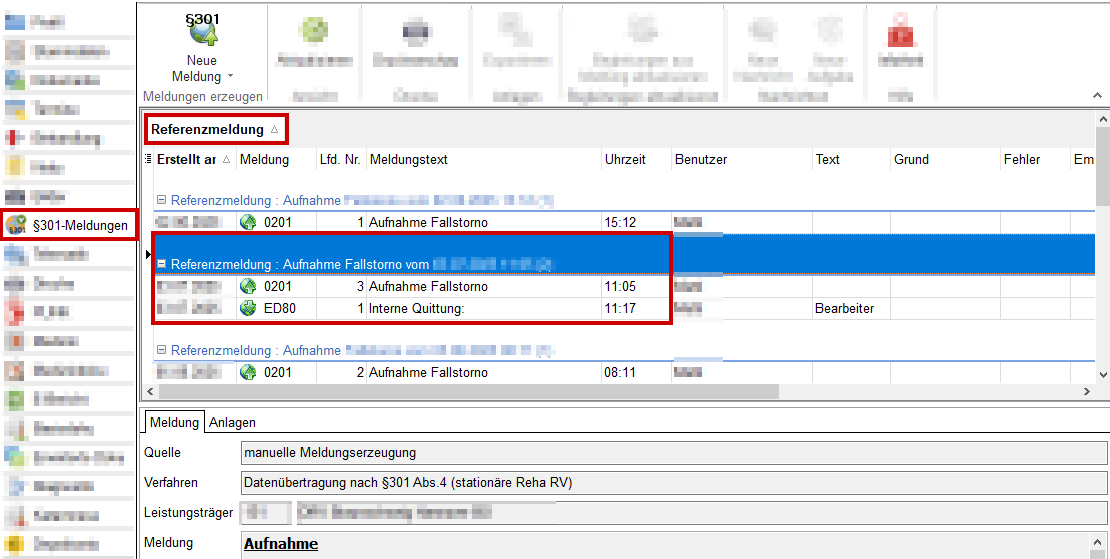The width and height of the screenshot is (1110, 559).
Task: Collapse the highlighted Aufnahme Fallstorno group
Action: (x=162, y=265)
